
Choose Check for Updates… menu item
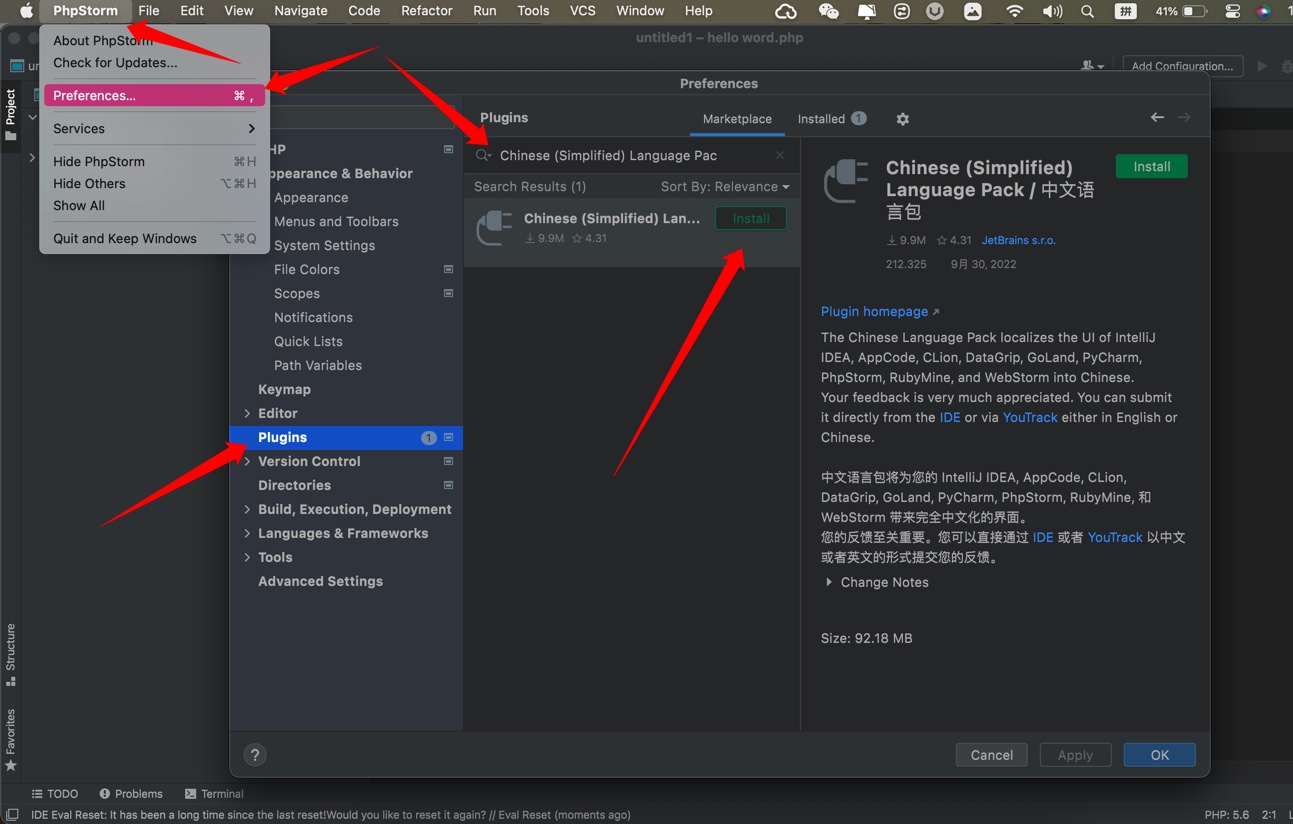154,63
